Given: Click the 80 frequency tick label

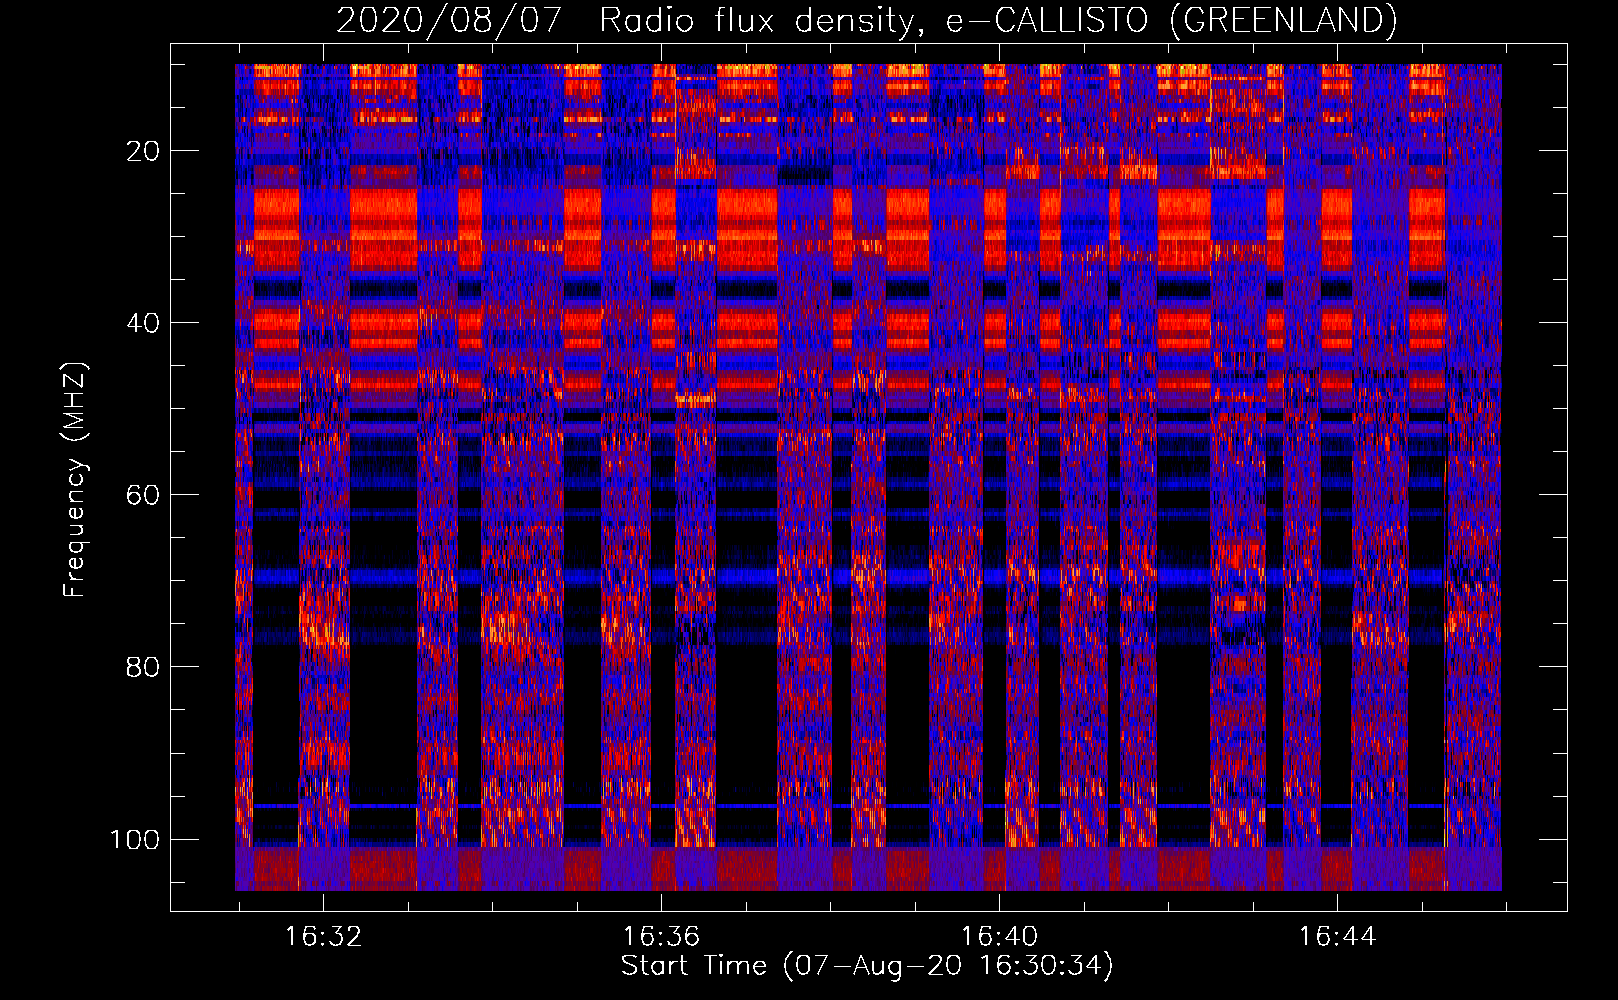Looking at the screenshot, I should click(x=143, y=667).
